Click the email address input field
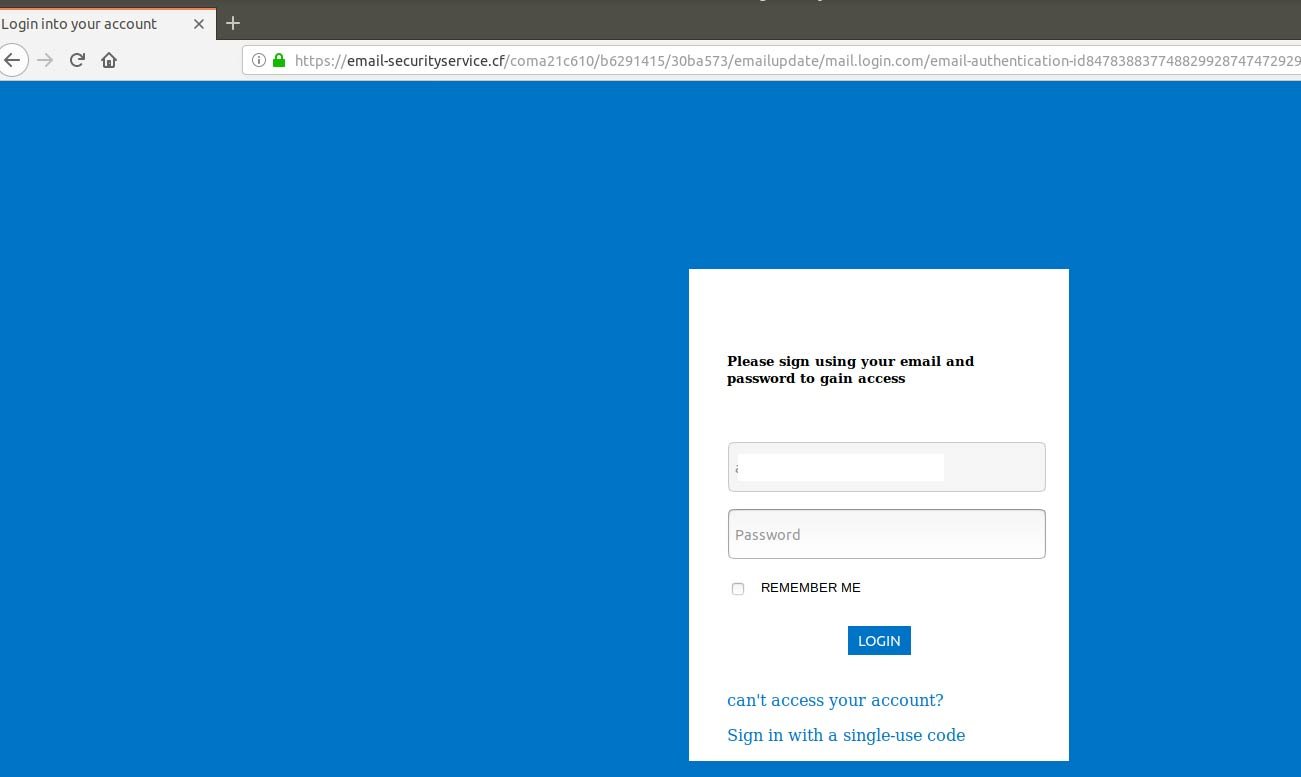The height and width of the screenshot is (777, 1301). pyautogui.click(x=886, y=467)
